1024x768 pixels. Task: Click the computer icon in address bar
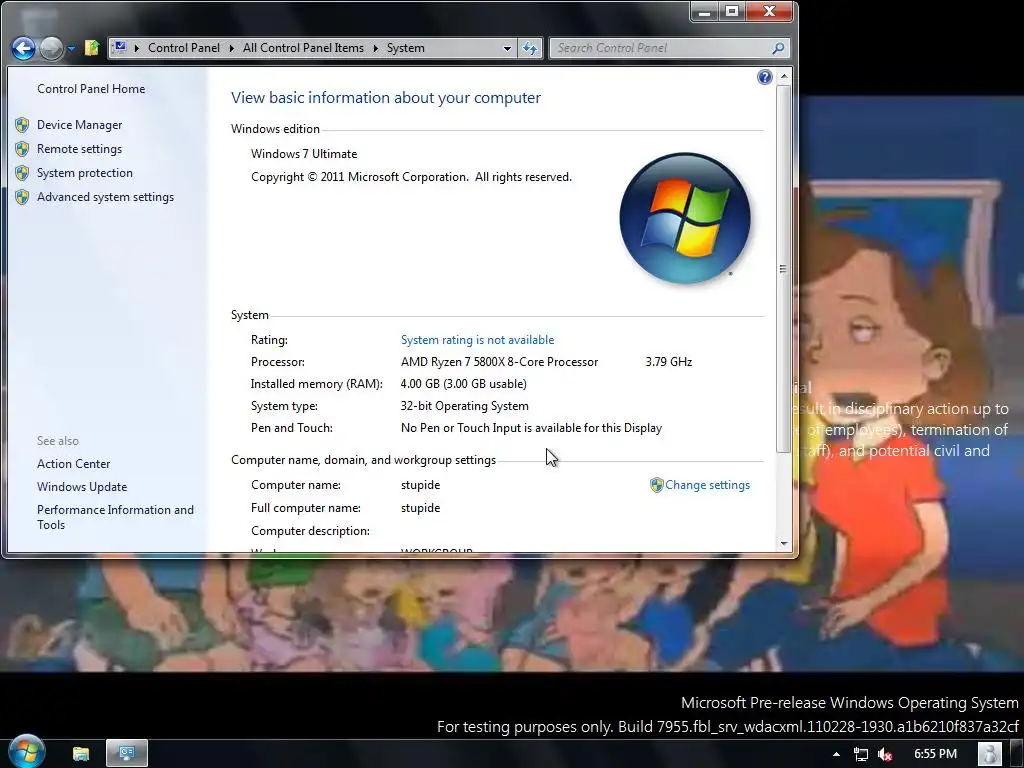120,47
